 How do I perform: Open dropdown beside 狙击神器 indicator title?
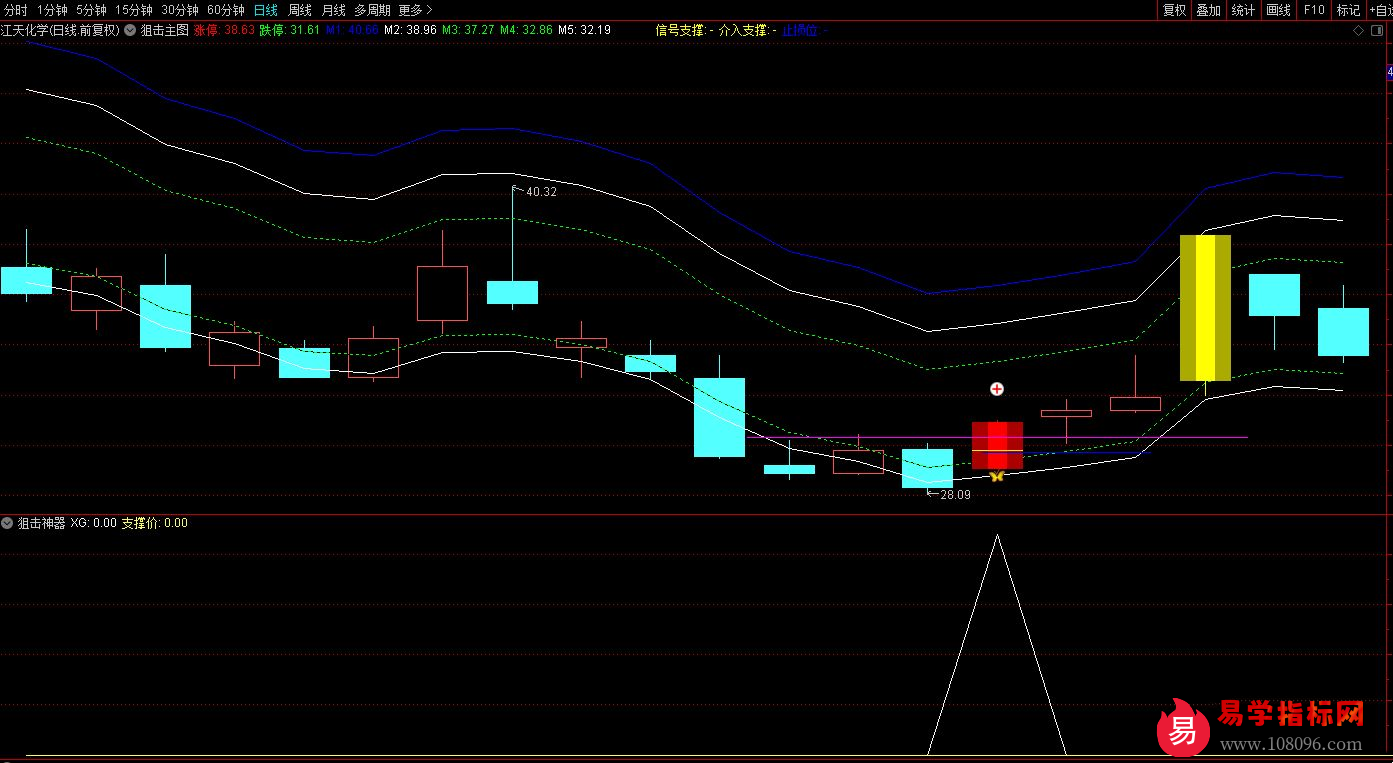point(7,523)
